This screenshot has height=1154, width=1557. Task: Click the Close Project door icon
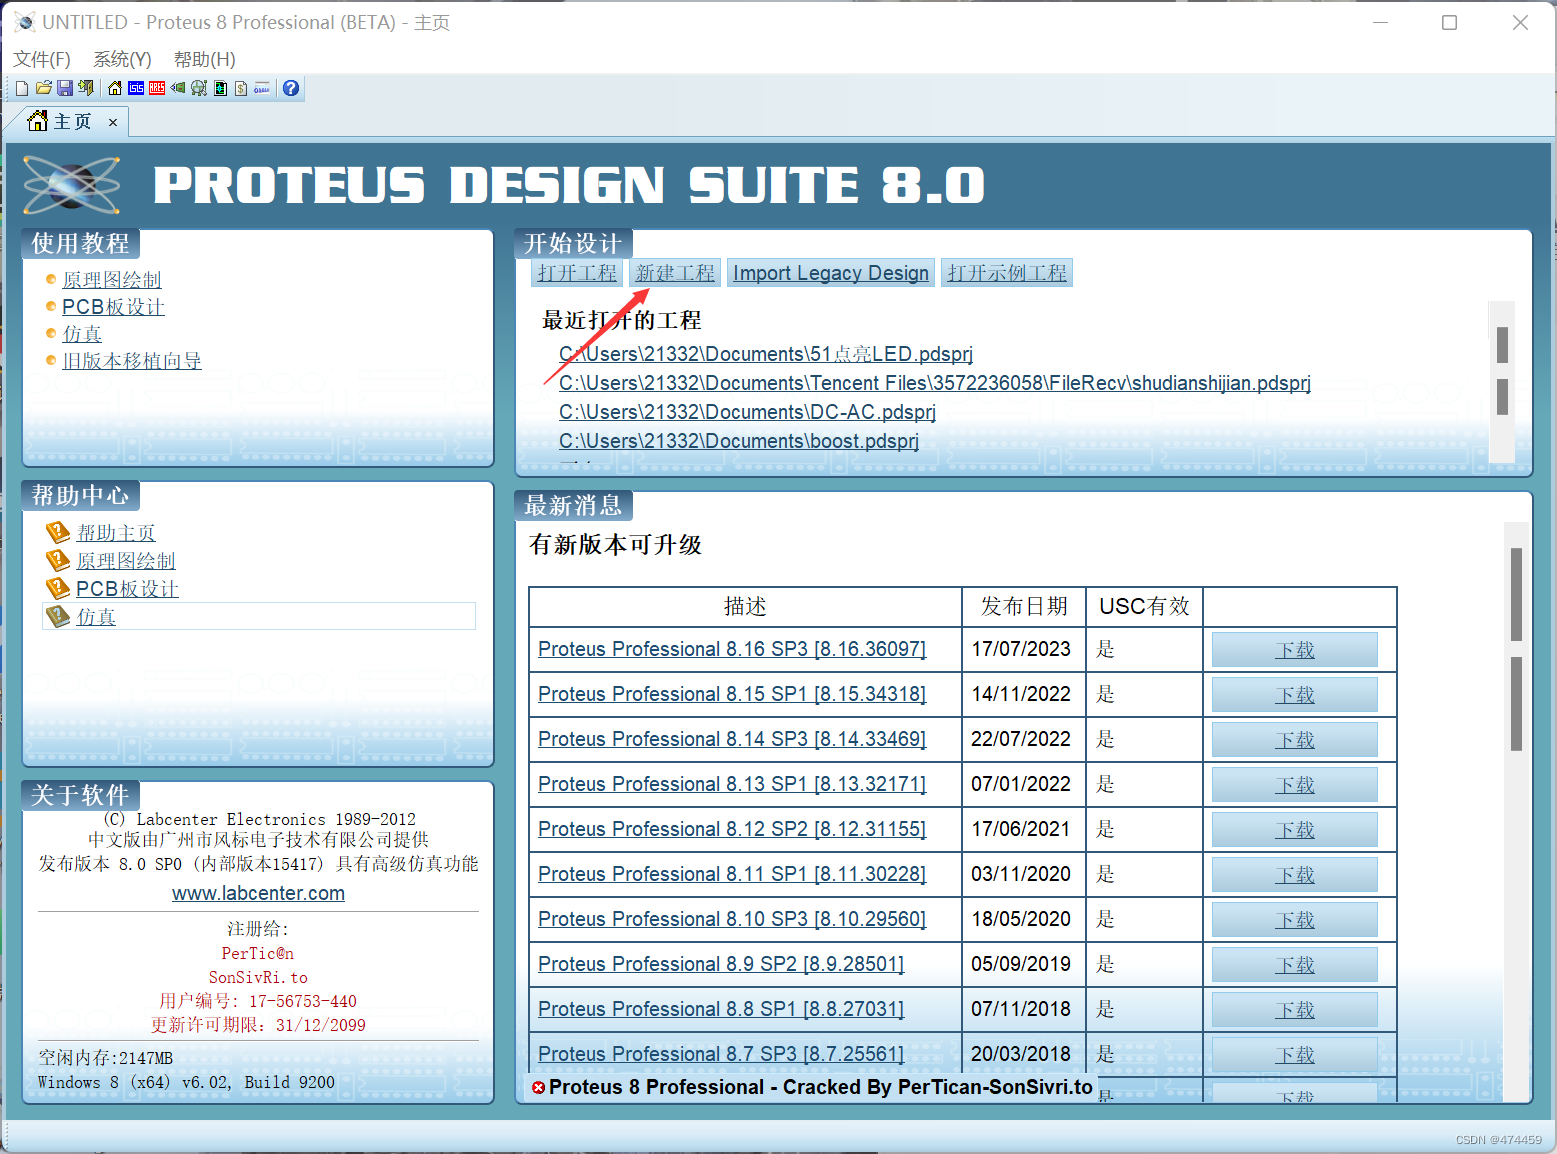[x=86, y=88]
